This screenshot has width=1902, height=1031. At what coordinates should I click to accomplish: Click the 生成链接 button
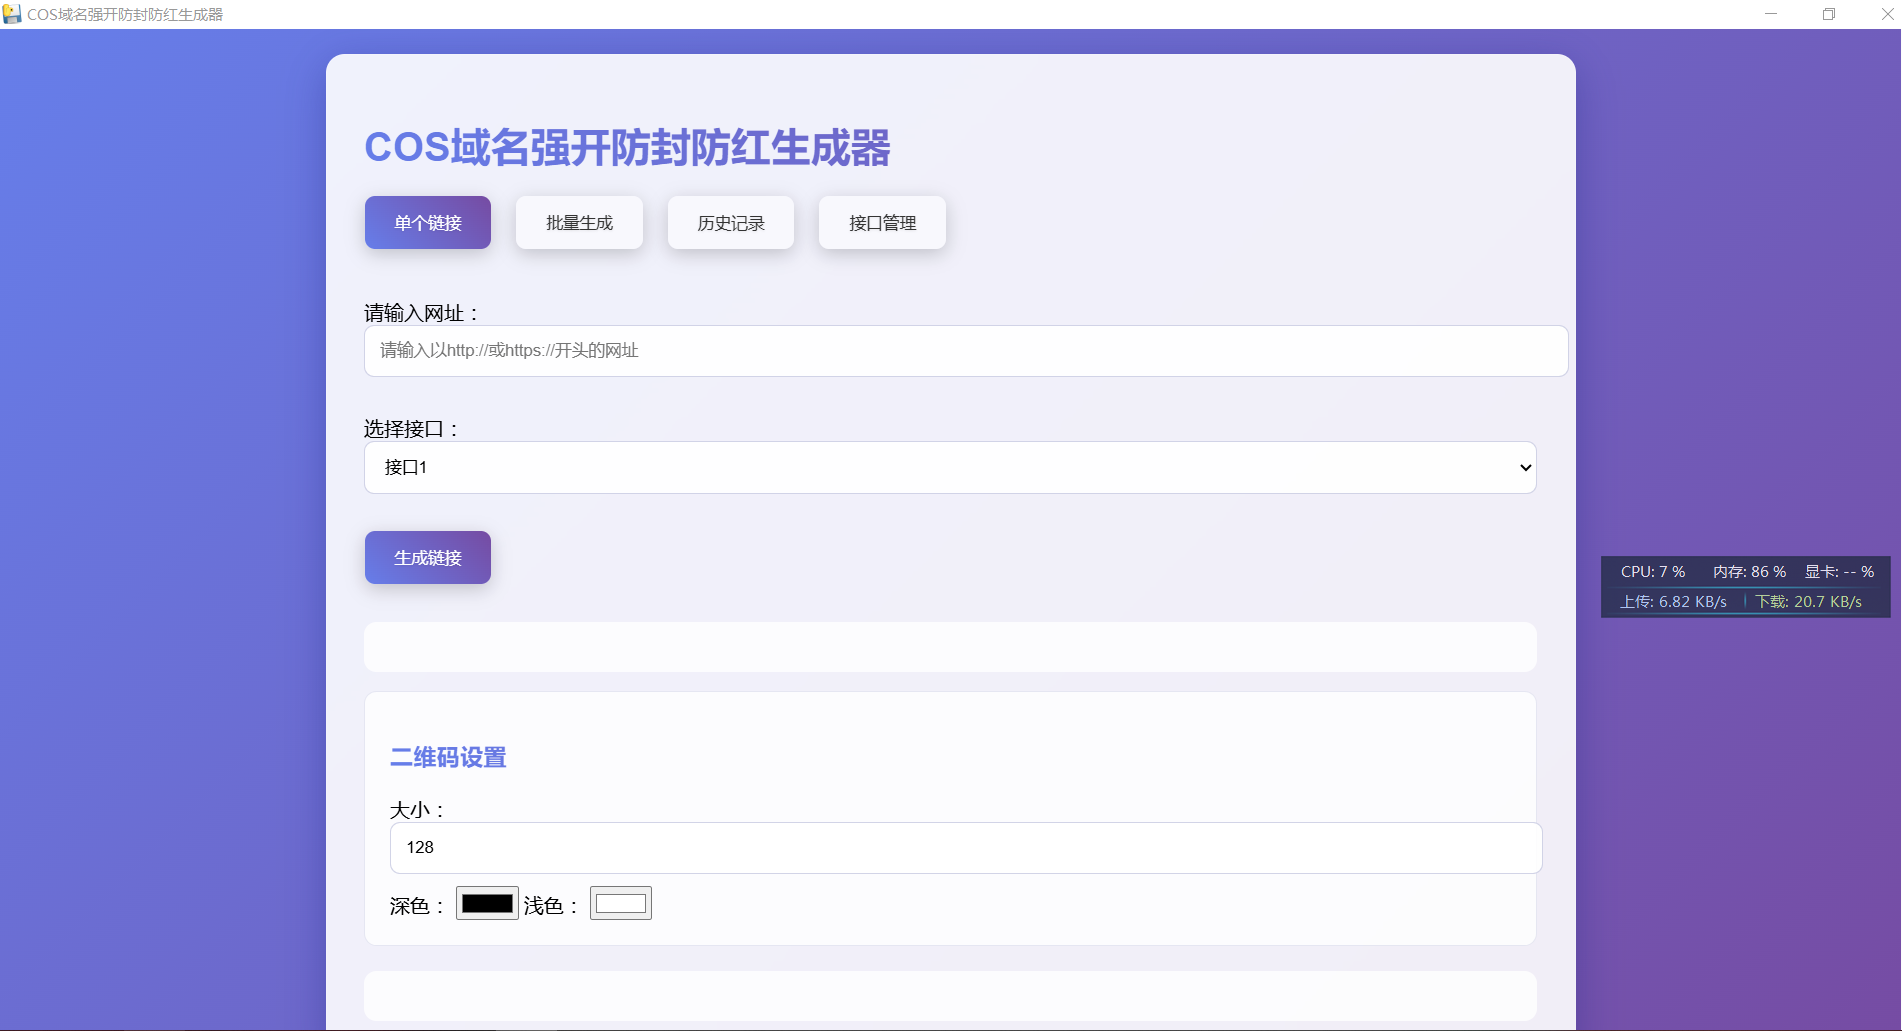[427, 557]
